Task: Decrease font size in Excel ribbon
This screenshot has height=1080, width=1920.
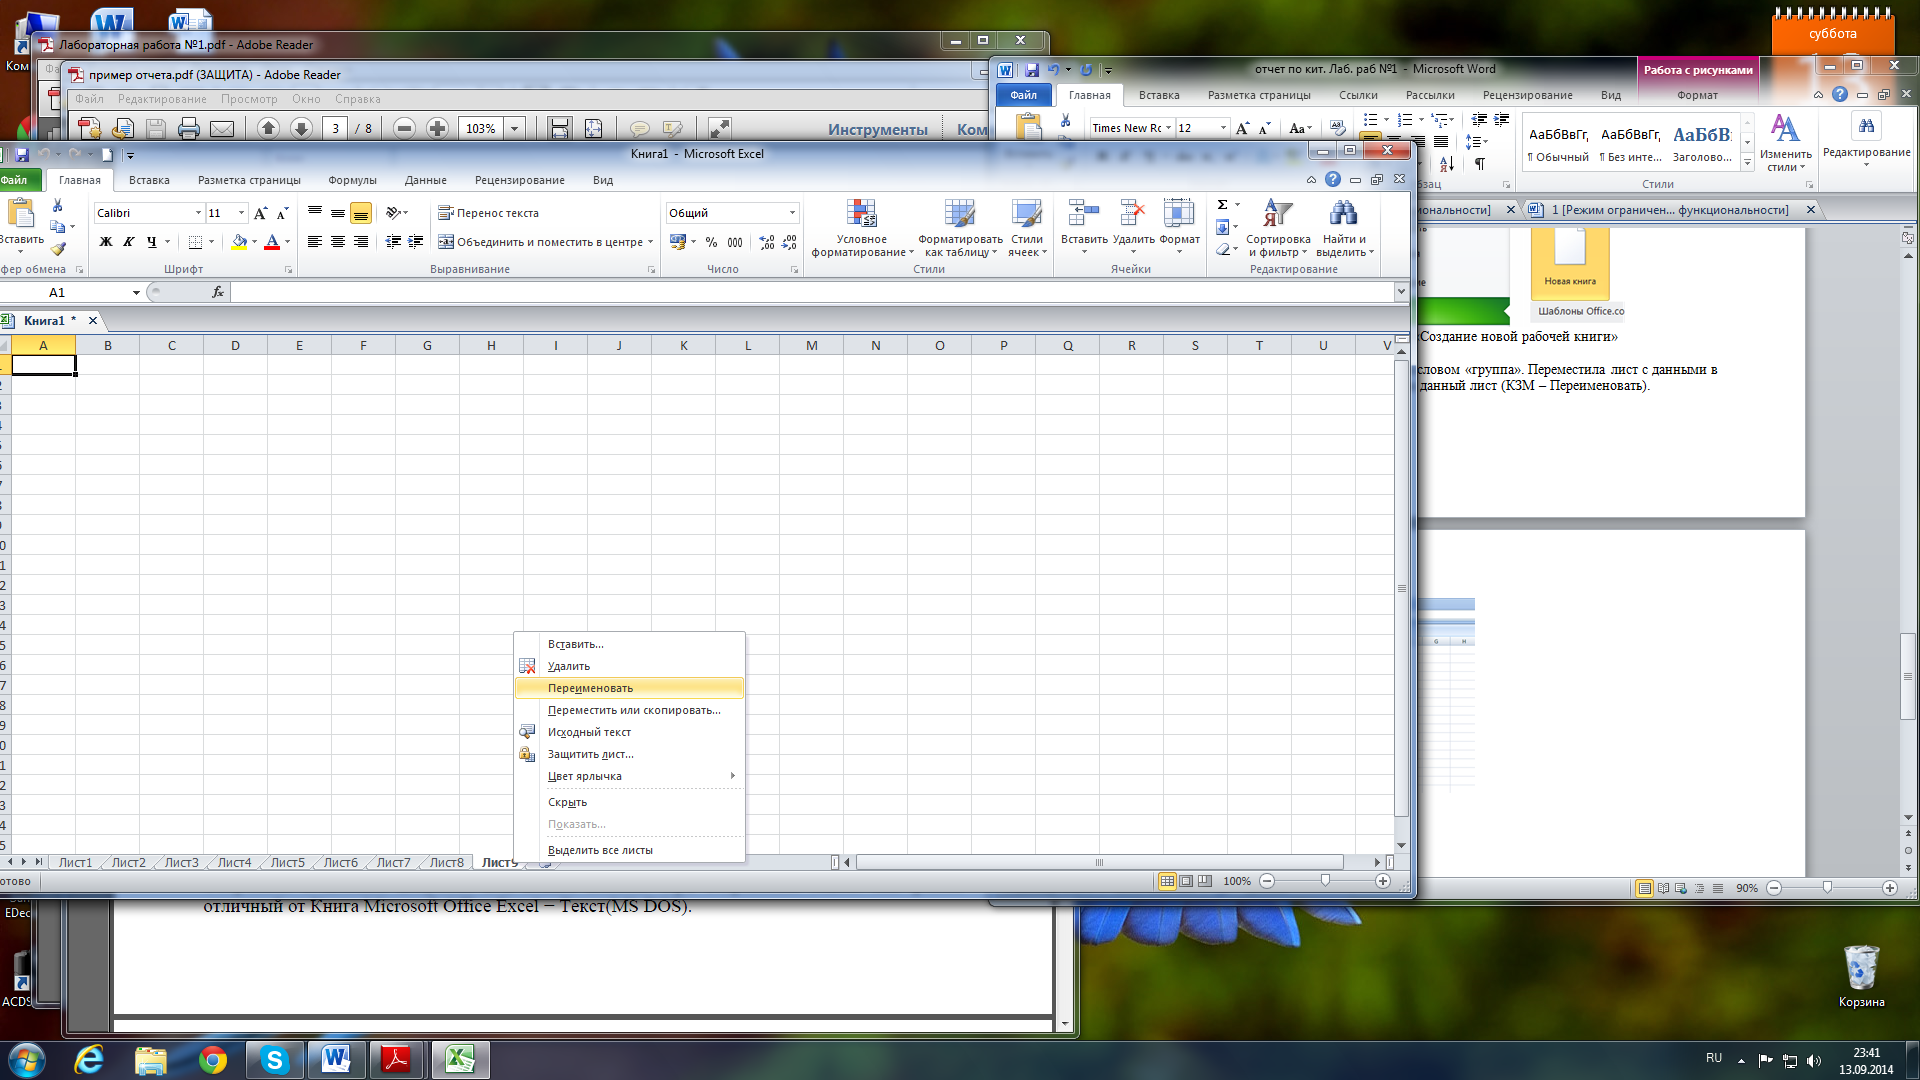Action: [283, 213]
